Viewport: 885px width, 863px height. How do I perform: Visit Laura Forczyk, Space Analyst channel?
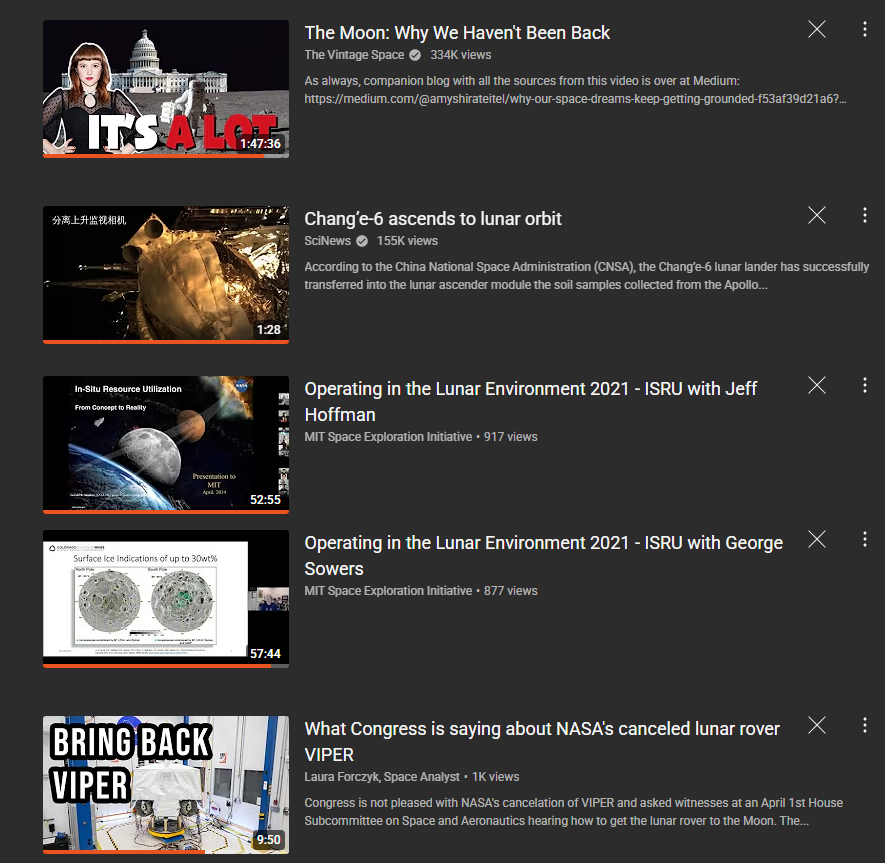(382, 777)
